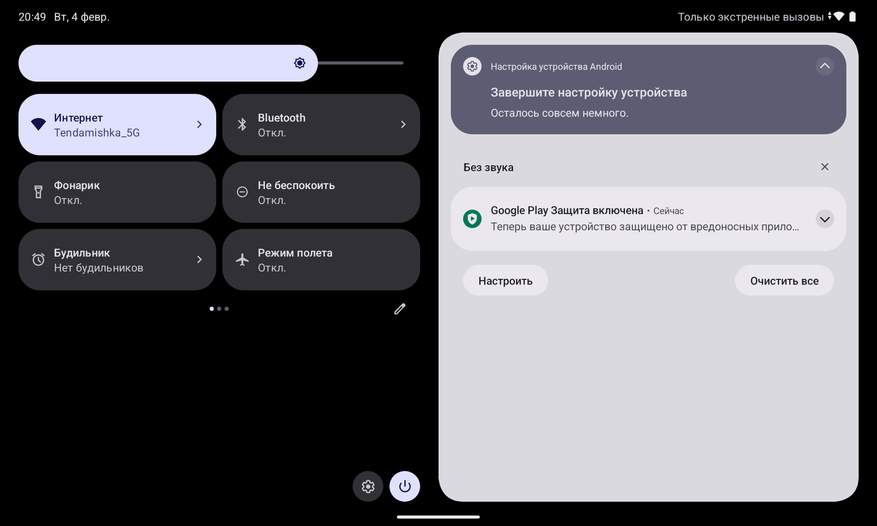Tap the battery icon in status bar
This screenshot has width=877, height=526.
point(852,17)
